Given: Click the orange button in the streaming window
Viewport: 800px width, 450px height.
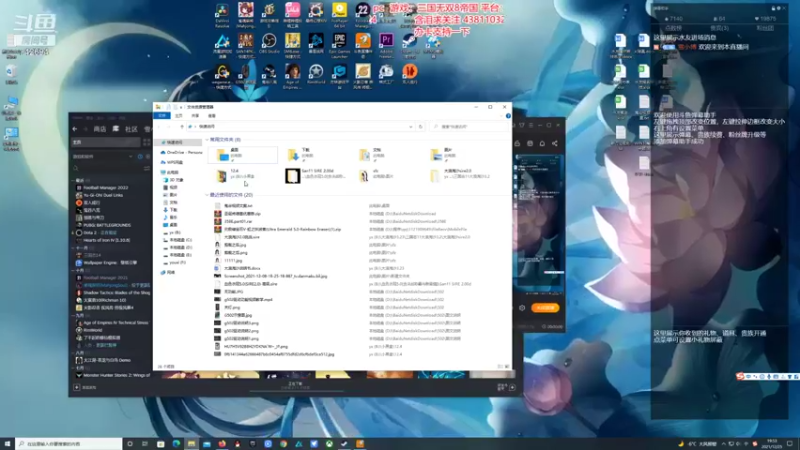Looking at the screenshot, I should point(545,308).
